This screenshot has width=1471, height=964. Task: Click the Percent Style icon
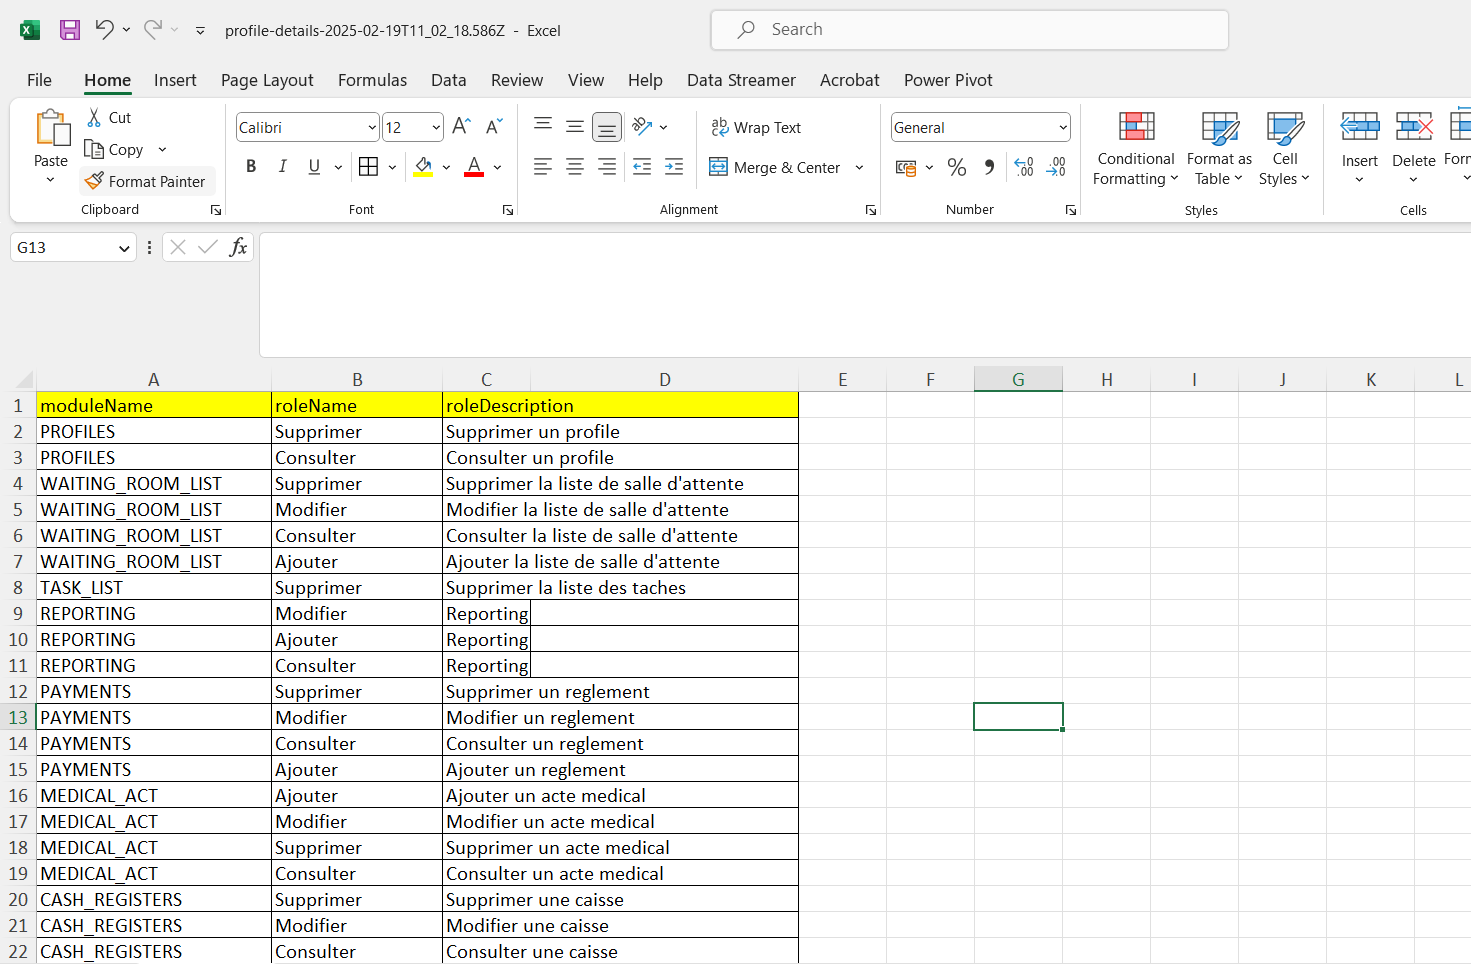point(957,167)
